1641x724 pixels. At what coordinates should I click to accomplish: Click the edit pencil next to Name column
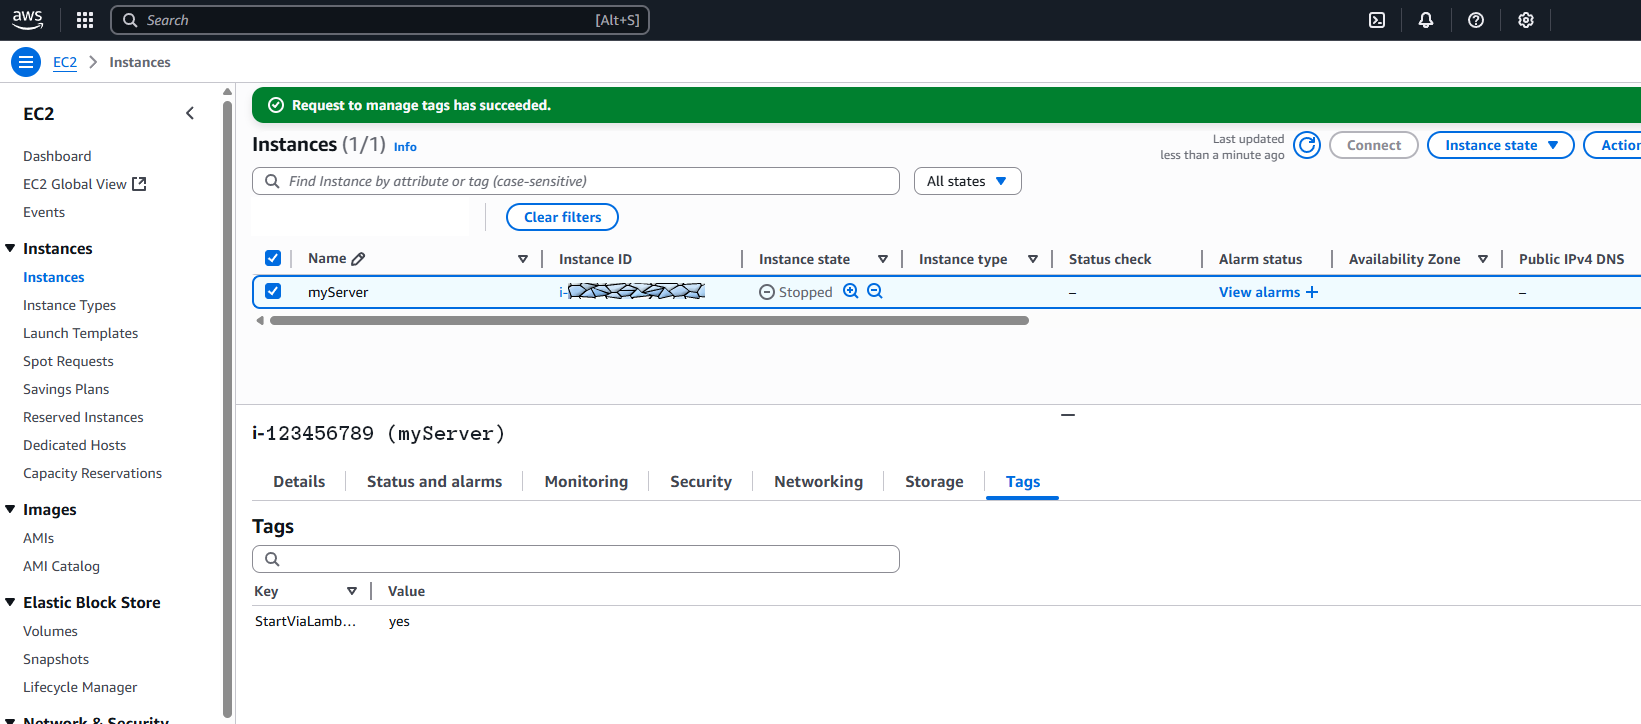[359, 259]
